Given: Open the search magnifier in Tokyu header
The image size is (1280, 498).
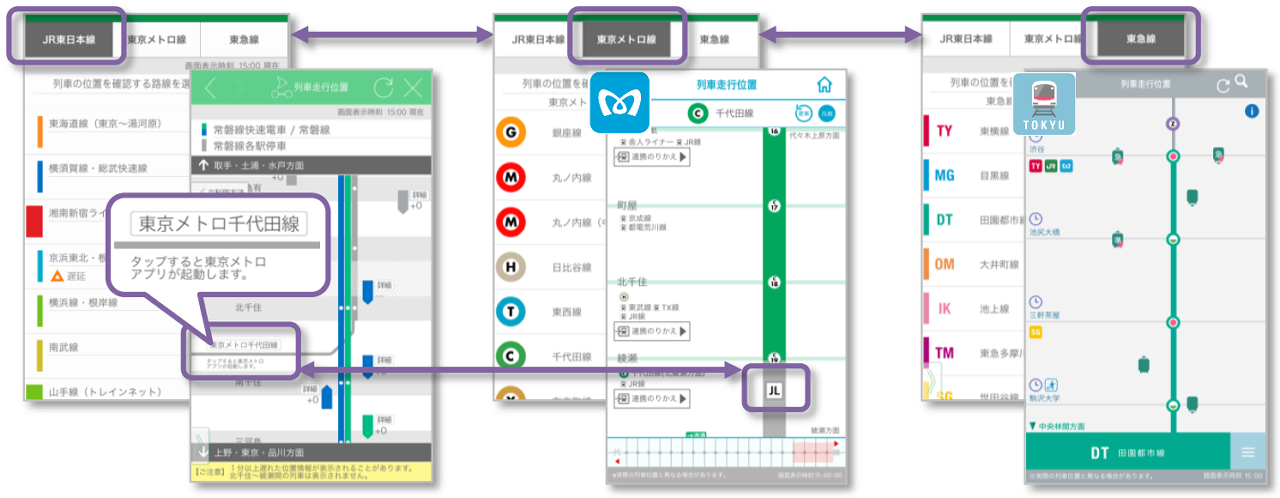Looking at the screenshot, I should pos(1241,82).
